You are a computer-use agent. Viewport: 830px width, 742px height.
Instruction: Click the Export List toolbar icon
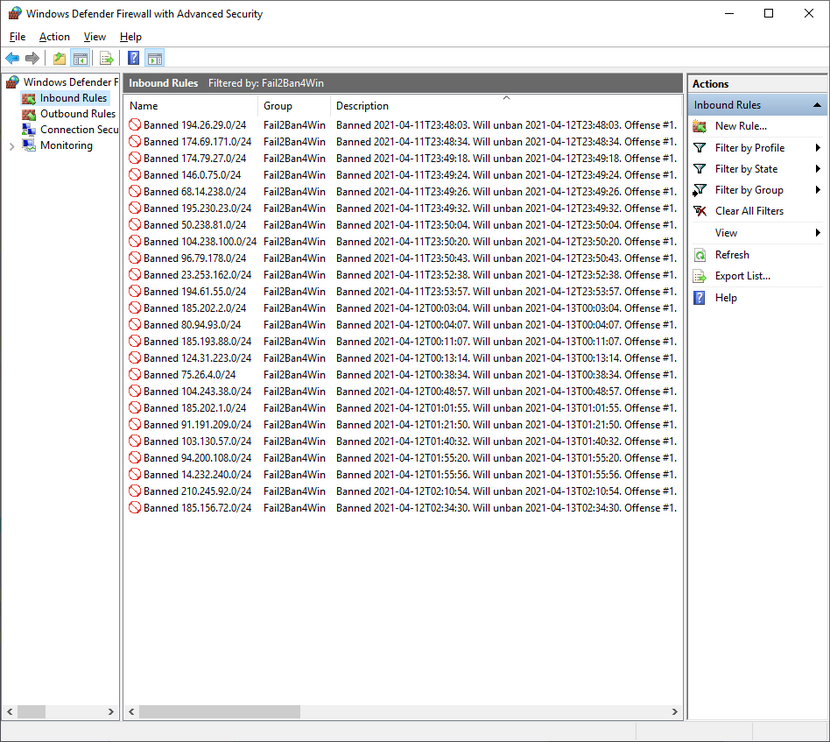106,58
